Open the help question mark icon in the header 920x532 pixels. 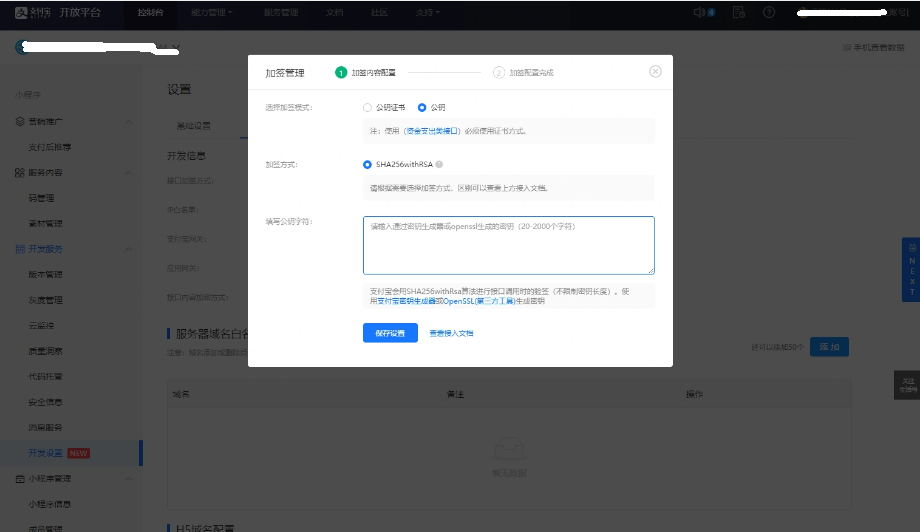[x=768, y=13]
